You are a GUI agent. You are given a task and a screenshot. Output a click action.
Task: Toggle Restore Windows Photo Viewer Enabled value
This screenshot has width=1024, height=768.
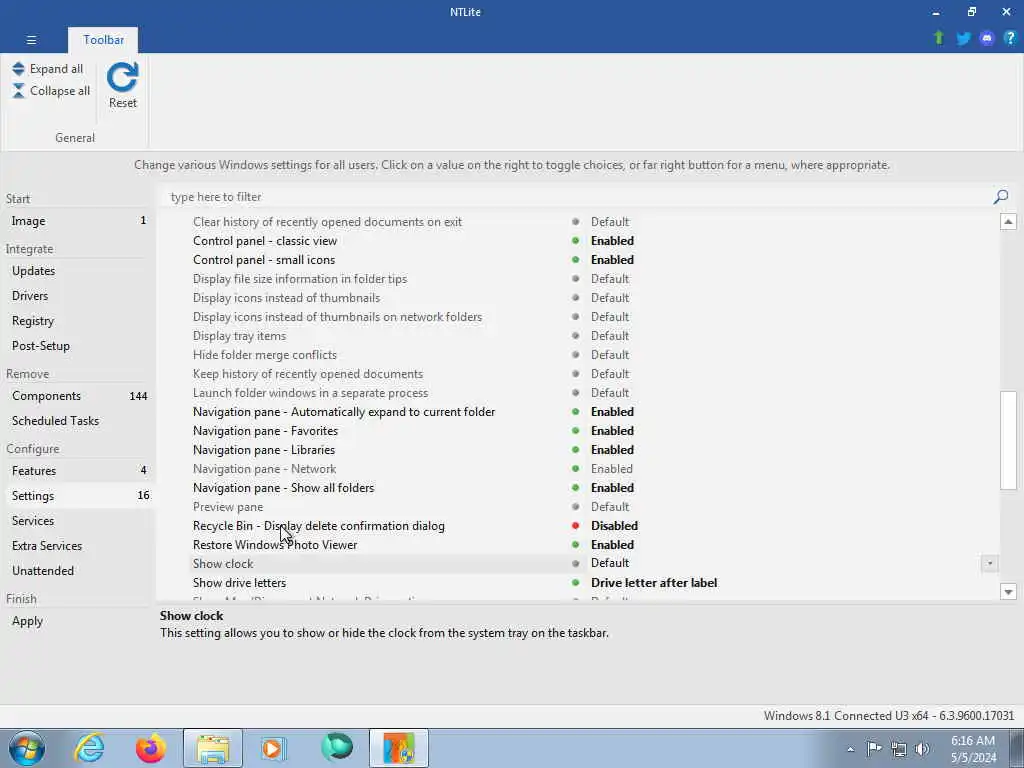click(x=612, y=545)
